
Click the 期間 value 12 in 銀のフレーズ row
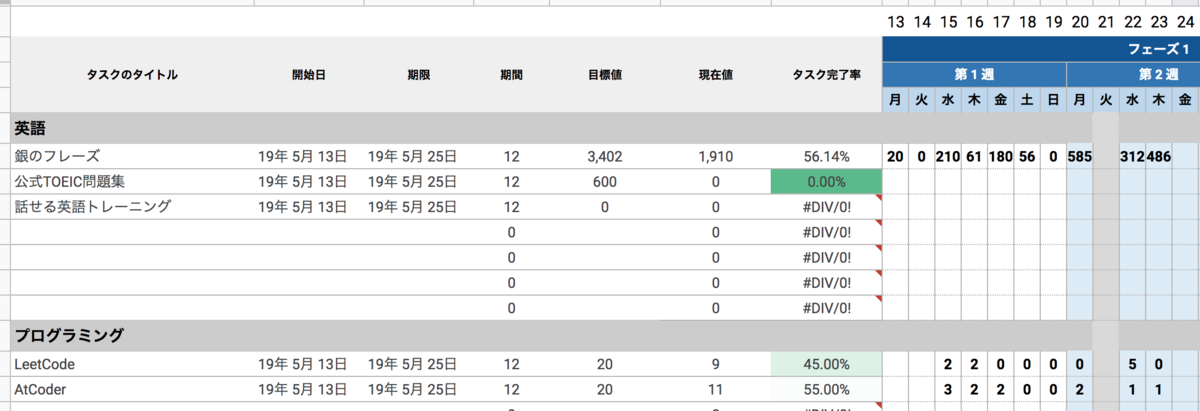(511, 156)
